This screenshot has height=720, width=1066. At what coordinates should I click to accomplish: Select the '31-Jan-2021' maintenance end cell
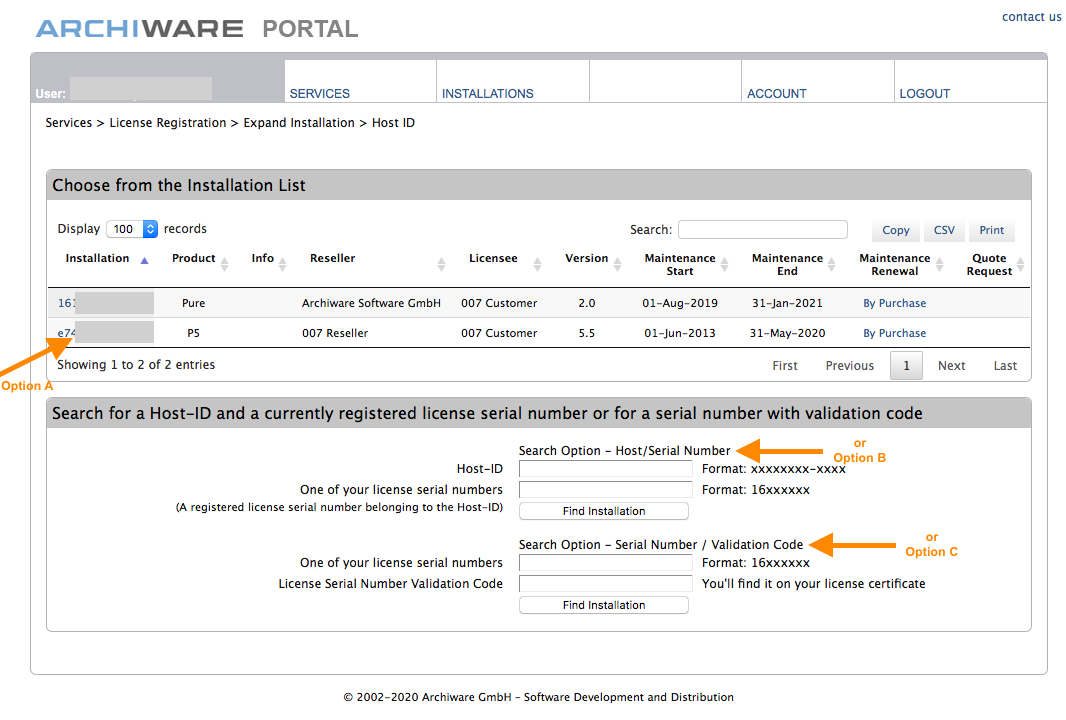(x=787, y=303)
